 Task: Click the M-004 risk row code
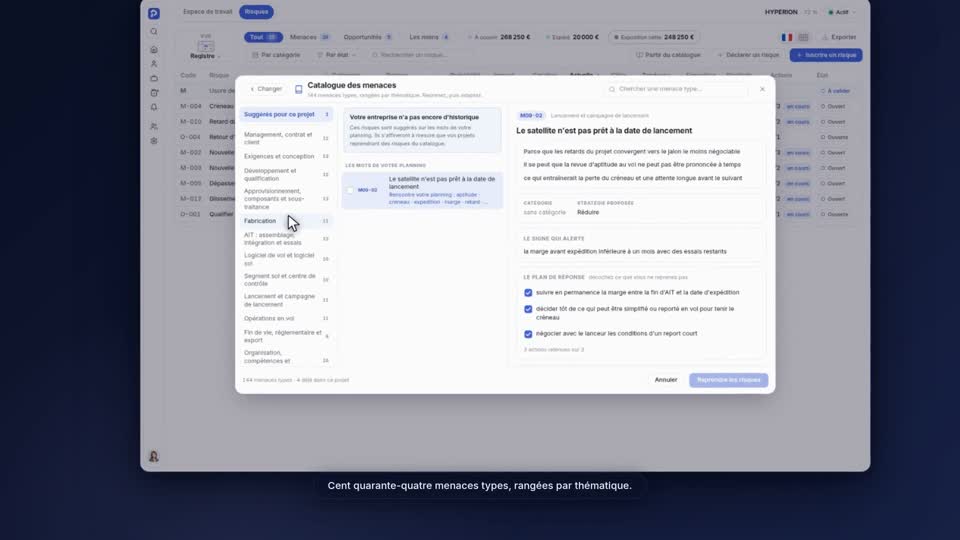pyautogui.click(x=190, y=107)
